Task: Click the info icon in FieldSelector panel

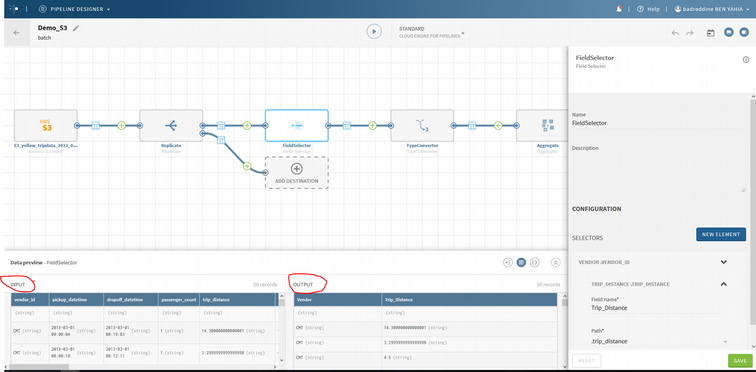Action: click(746, 59)
